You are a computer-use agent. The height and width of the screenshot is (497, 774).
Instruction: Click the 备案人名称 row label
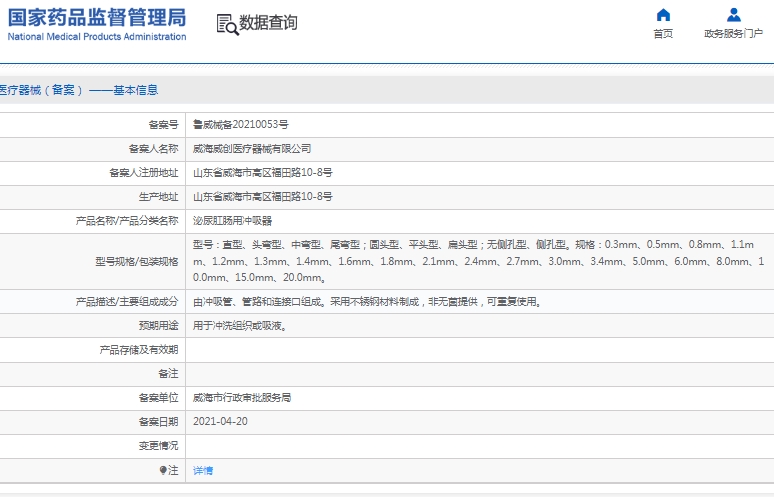click(154, 149)
